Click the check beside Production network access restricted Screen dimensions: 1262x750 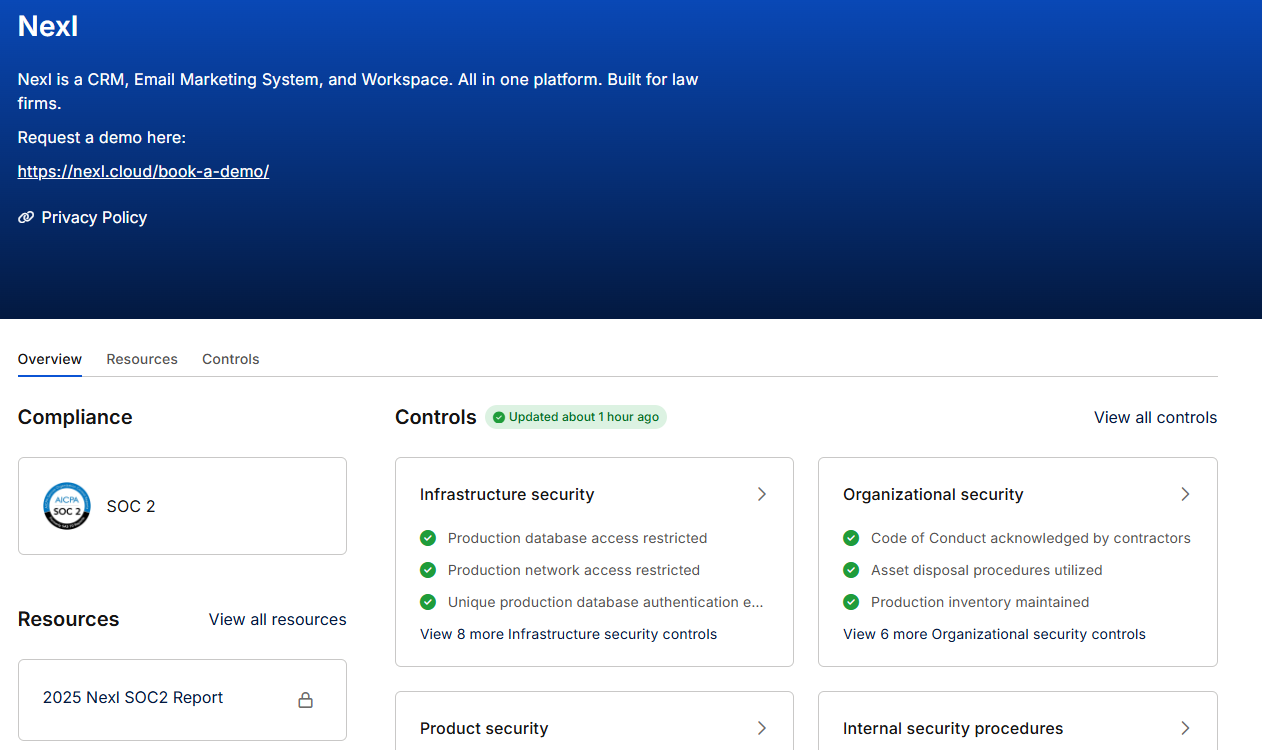coord(428,570)
